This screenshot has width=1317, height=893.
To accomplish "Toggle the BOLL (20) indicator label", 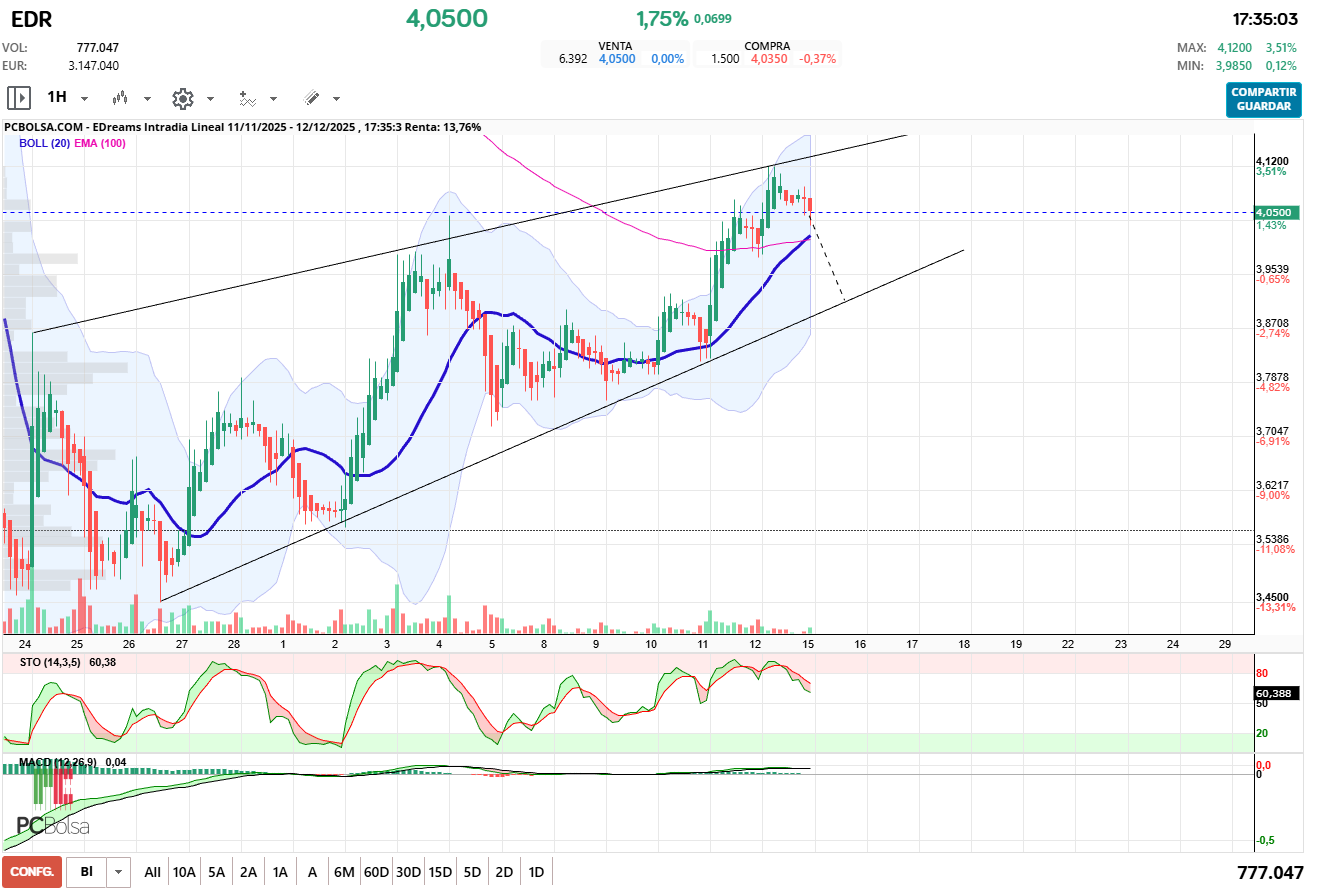I will click(x=44, y=143).
